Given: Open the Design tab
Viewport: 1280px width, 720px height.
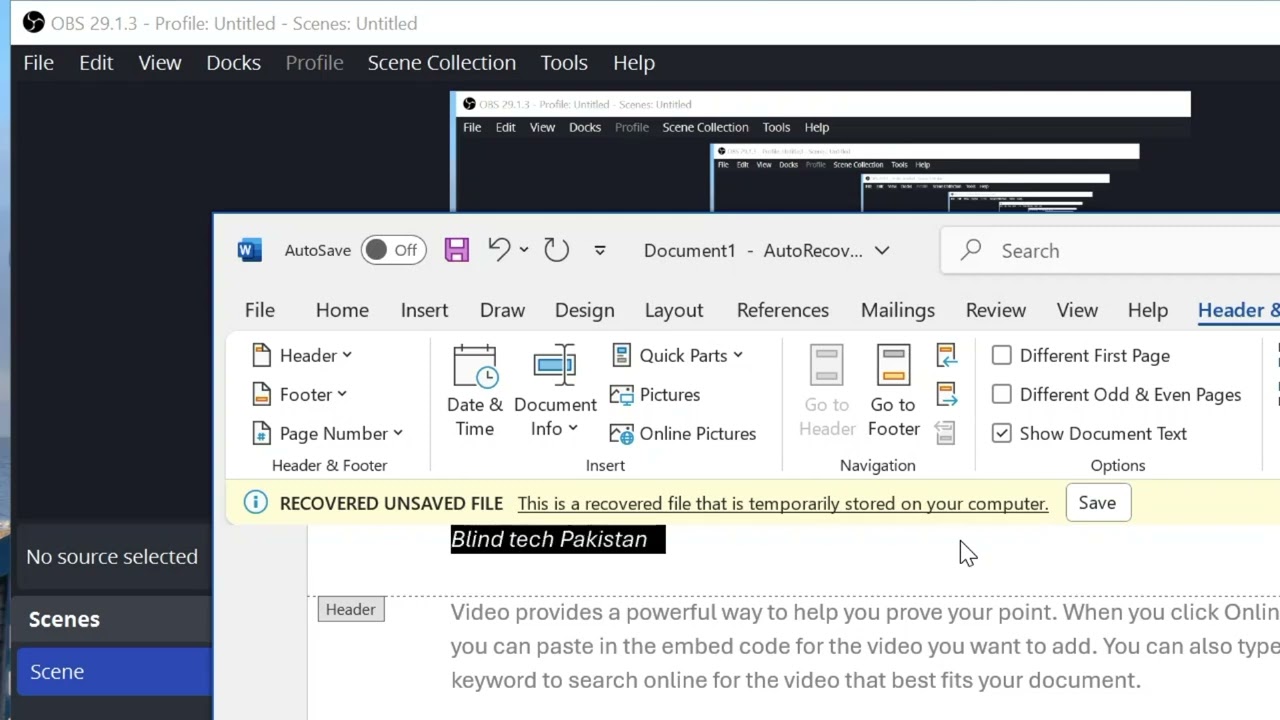Looking at the screenshot, I should coord(585,310).
